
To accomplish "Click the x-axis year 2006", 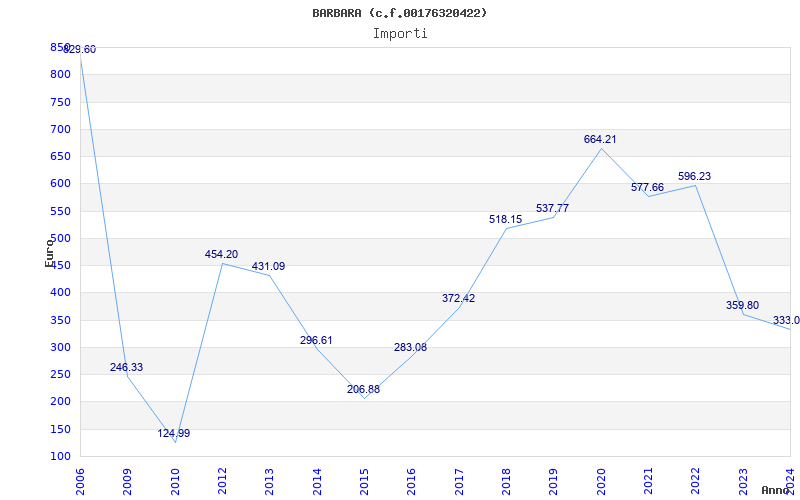I will (x=80, y=482).
